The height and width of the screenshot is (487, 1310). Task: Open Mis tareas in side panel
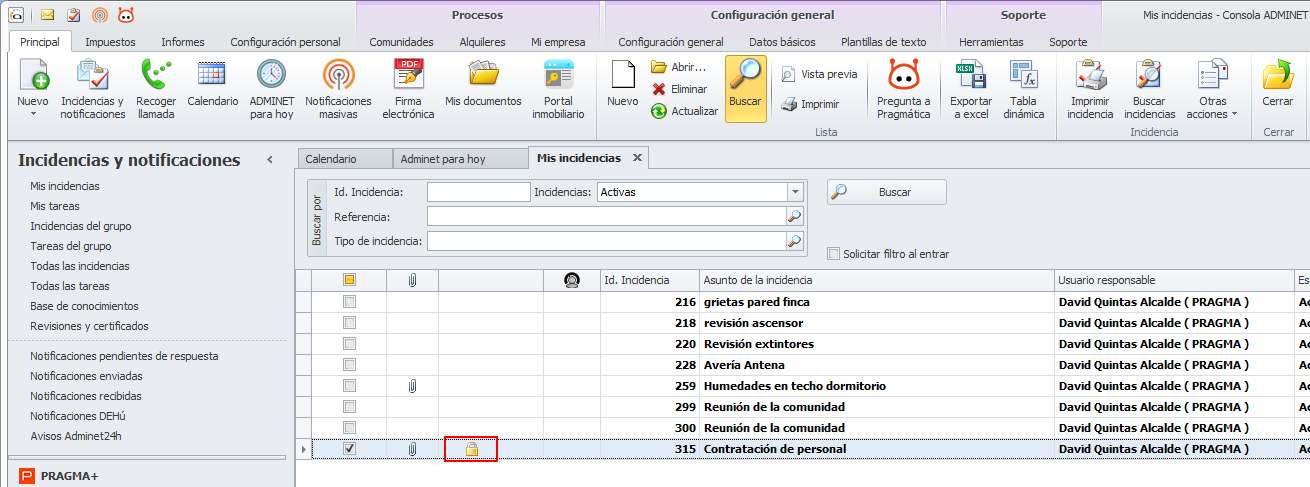(x=55, y=206)
